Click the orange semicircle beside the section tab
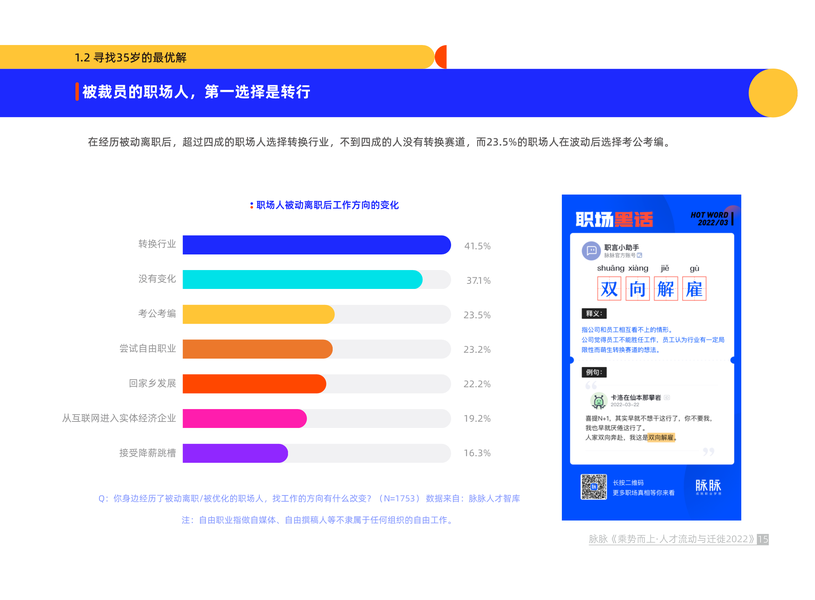Image resolution: width=815 pixels, height=600 pixels. (441, 57)
